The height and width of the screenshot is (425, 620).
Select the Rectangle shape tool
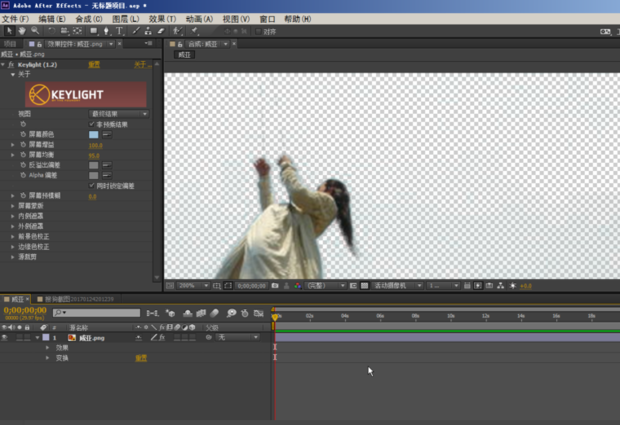[94, 31]
